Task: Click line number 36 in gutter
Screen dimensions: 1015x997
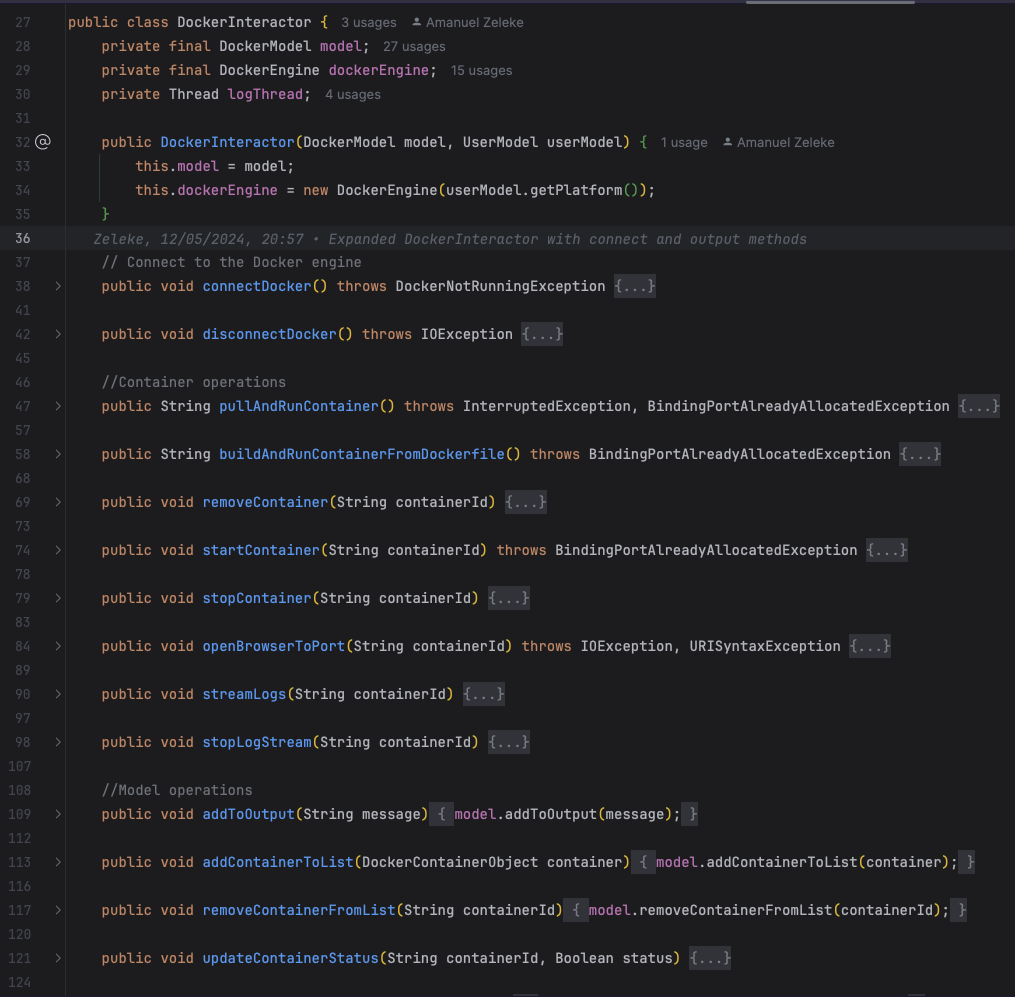Action: click(23, 238)
